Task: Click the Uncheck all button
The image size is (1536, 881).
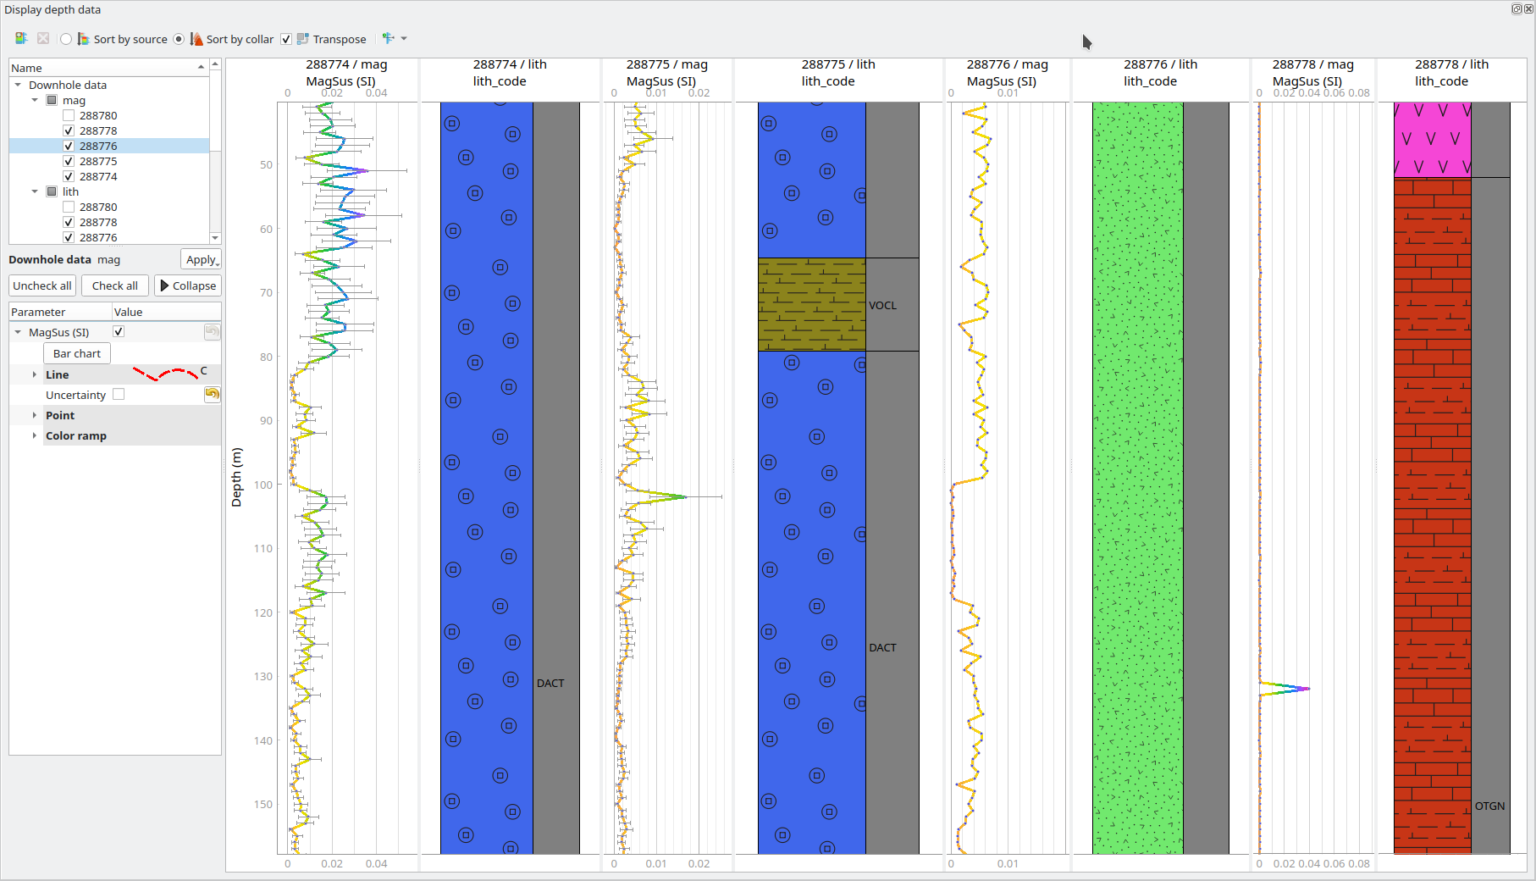Action: (42, 286)
